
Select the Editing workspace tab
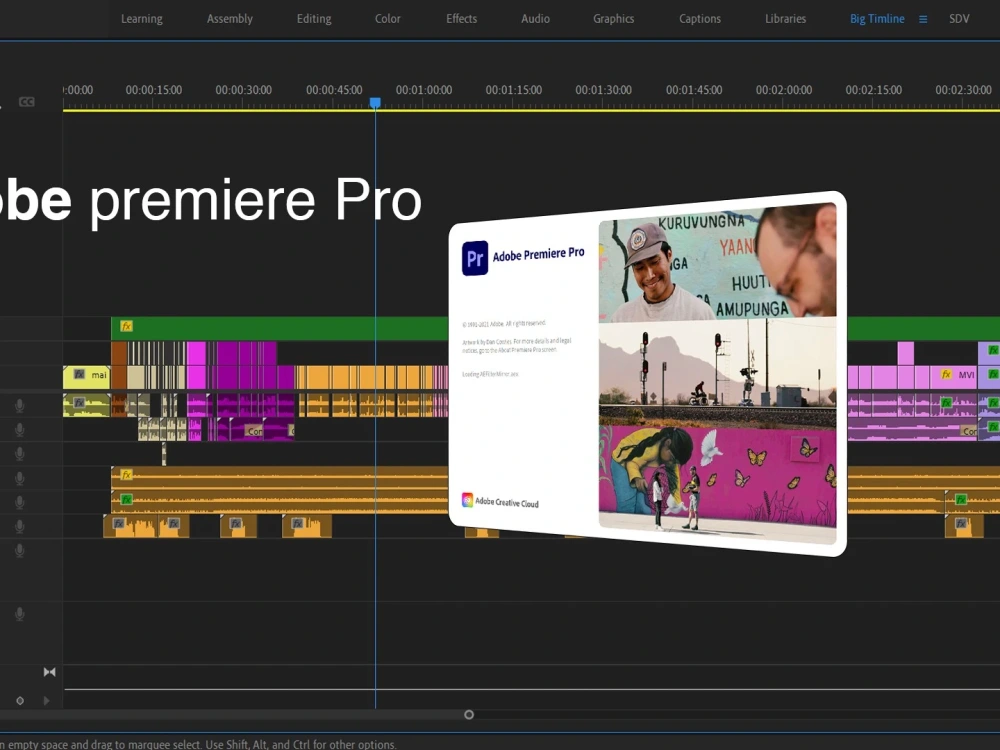tap(314, 18)
